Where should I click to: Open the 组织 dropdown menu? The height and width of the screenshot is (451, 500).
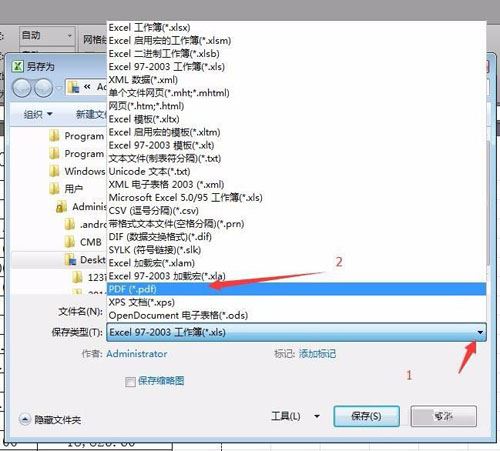(38, 114)
